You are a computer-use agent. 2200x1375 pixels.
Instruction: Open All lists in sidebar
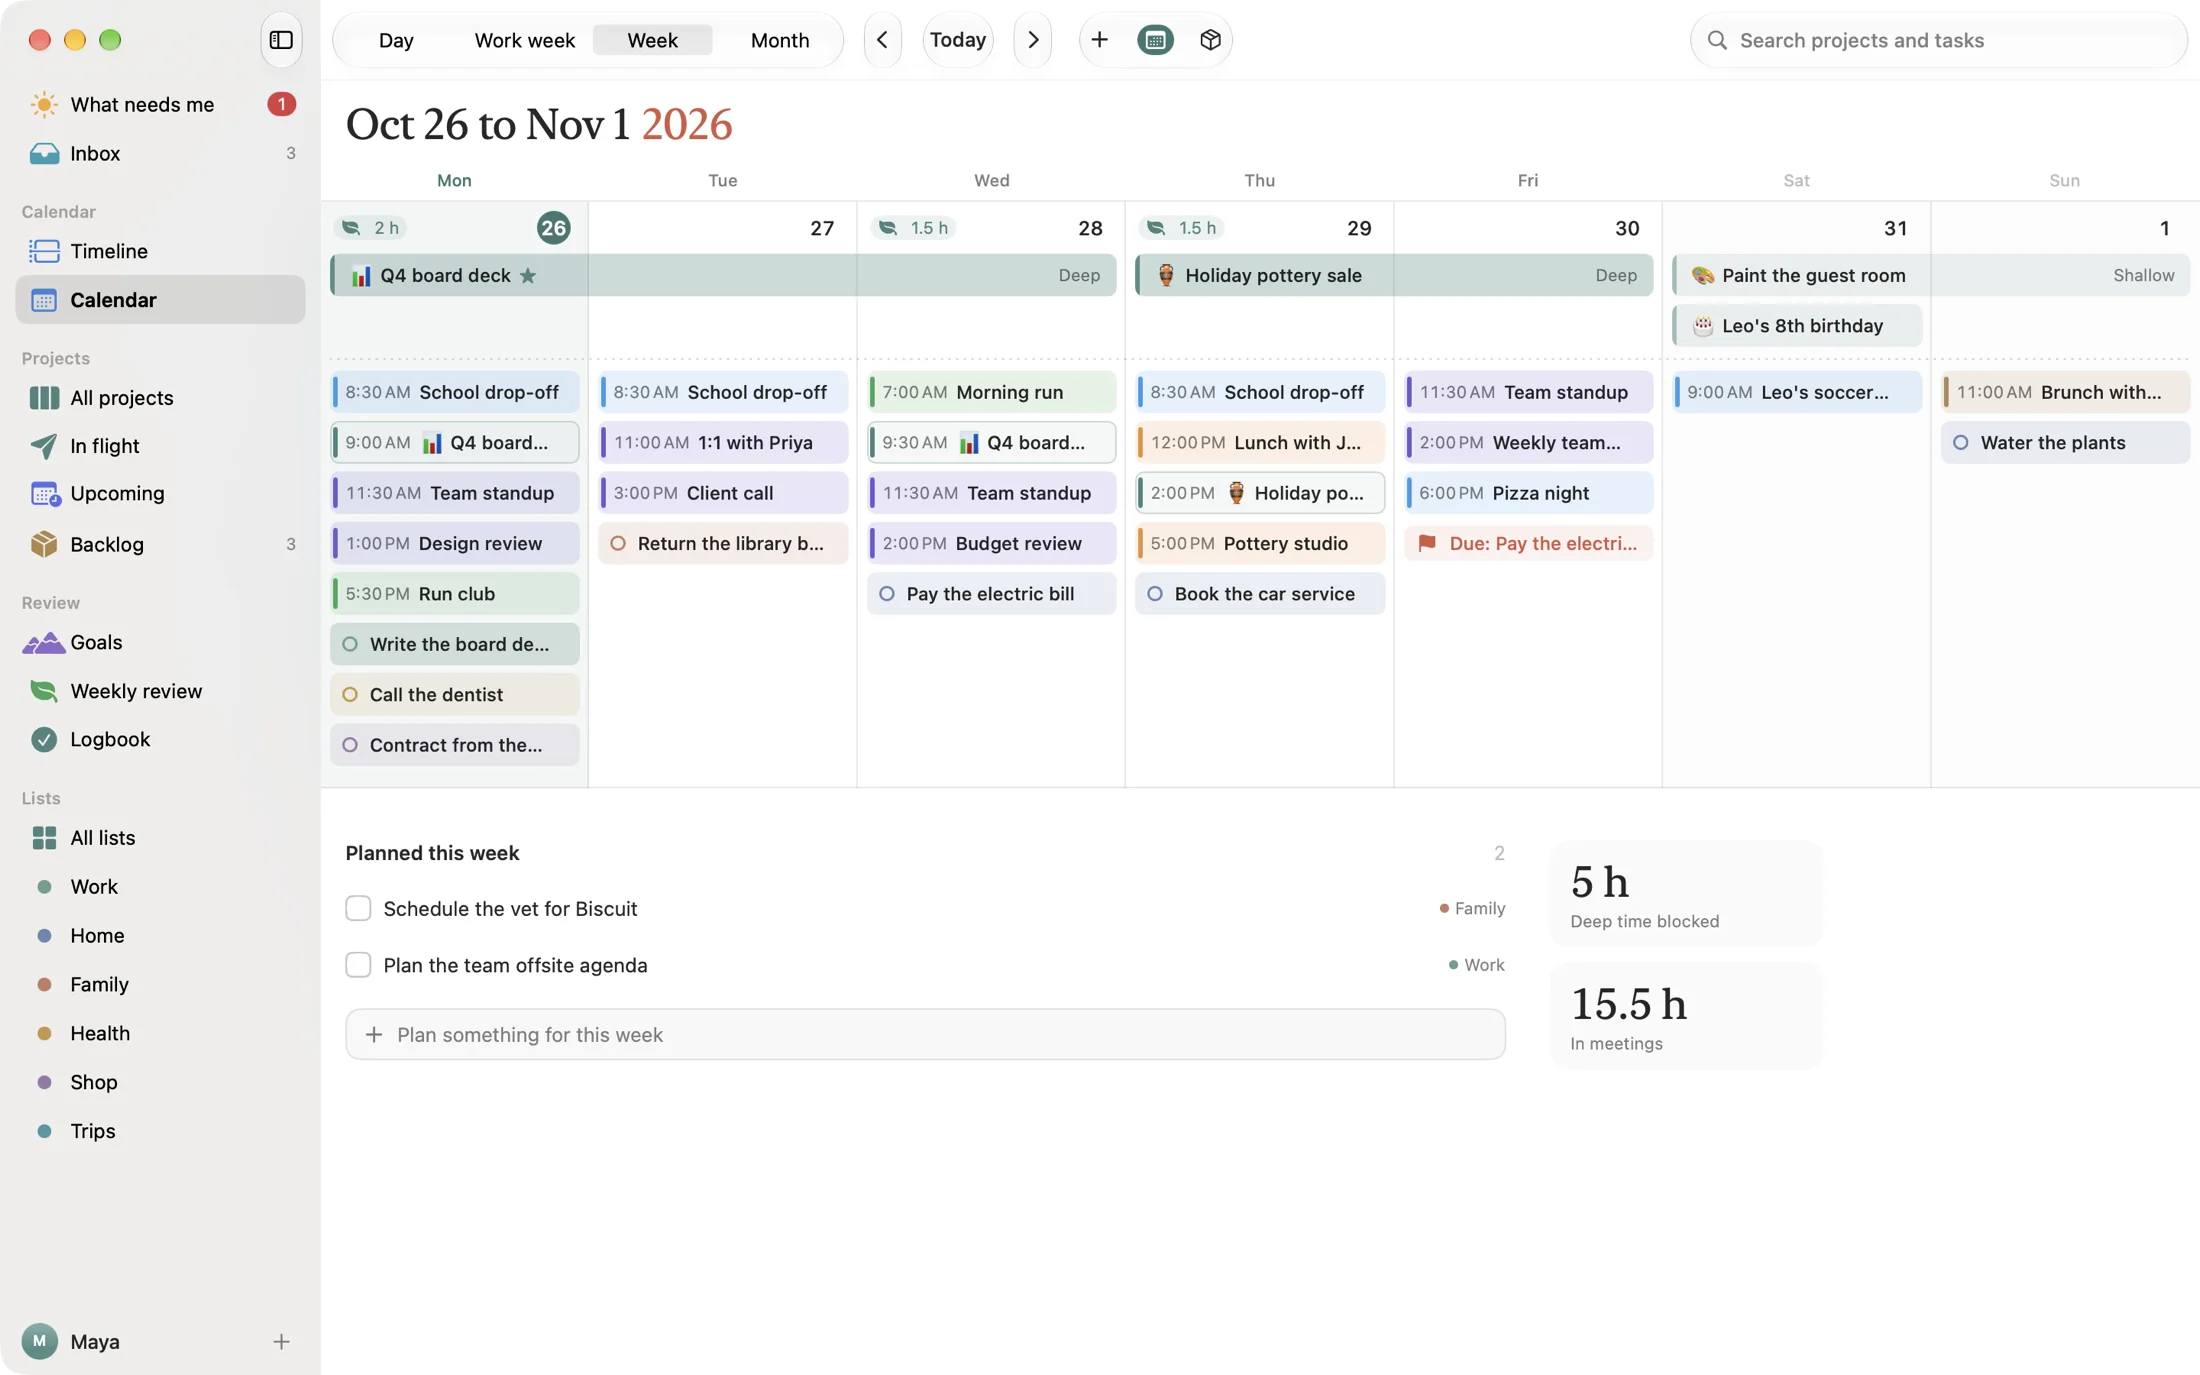(x=160, y=838)
